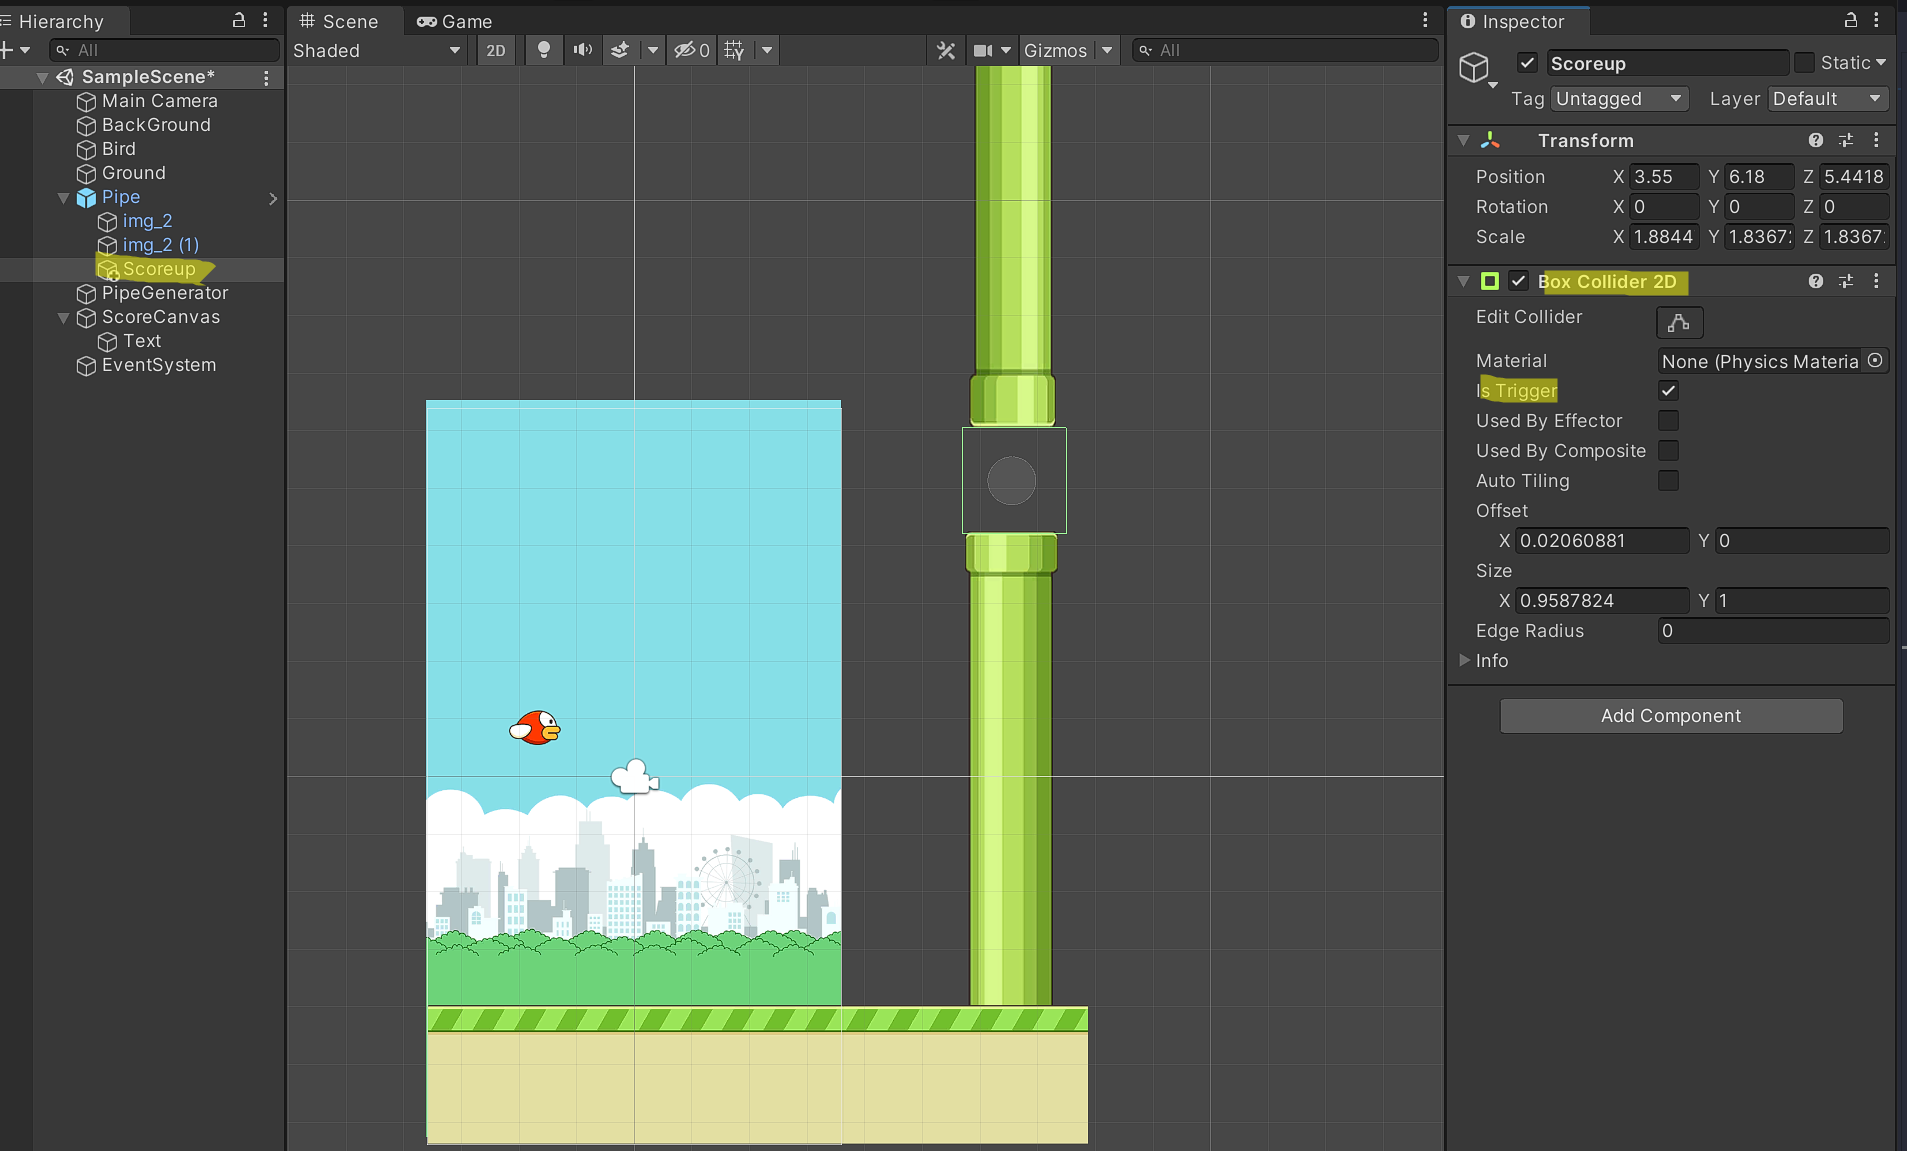Screen dimensions: 1907x1151
Task: Open the Layer dropdown showing Default
Action: pyautogui.click(x=1827, y=99)
